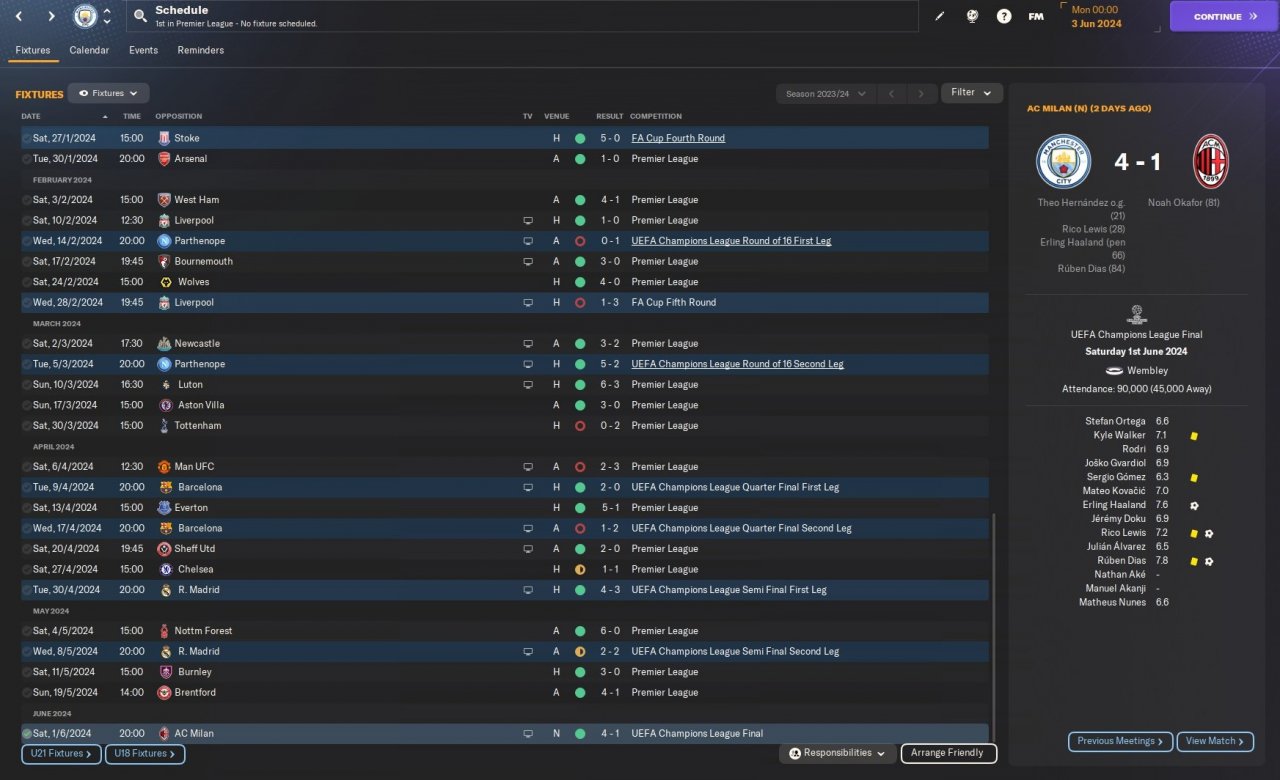Click the Wolves club badge
Viewport: 1280px width, 780px height.
(164, 282)
